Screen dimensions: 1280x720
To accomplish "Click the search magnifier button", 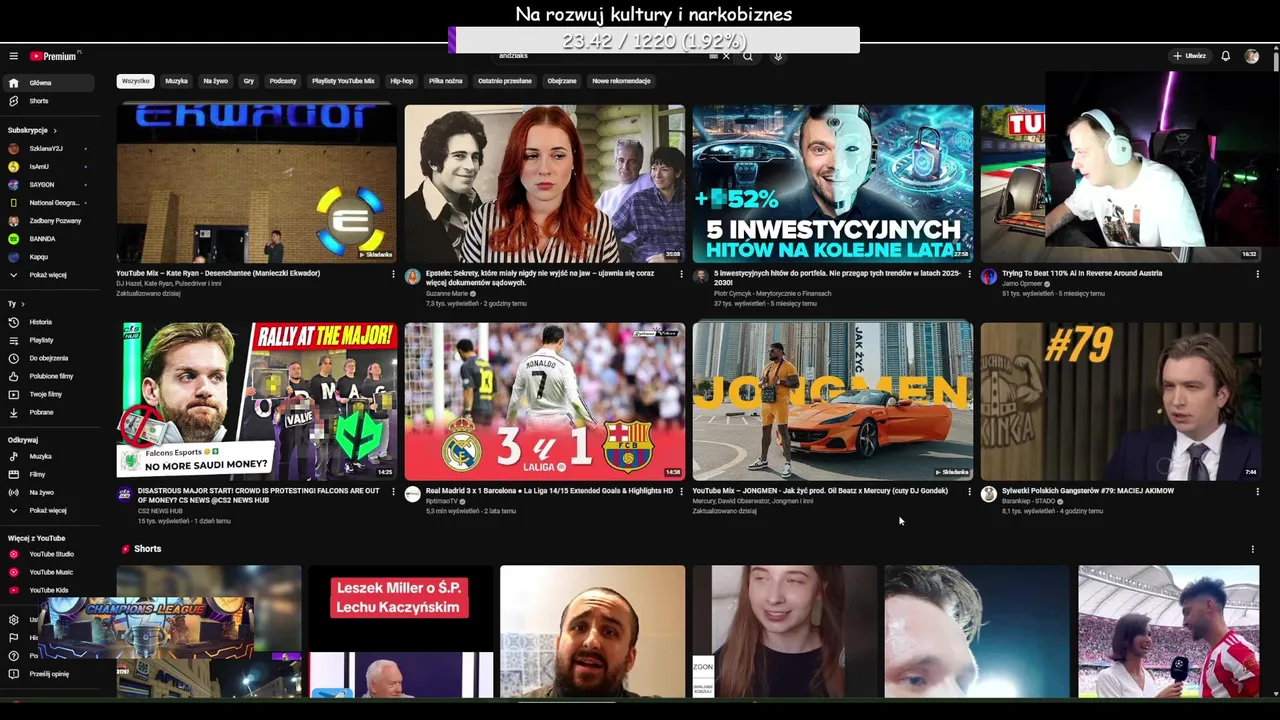I will click(x=747, y=56).
